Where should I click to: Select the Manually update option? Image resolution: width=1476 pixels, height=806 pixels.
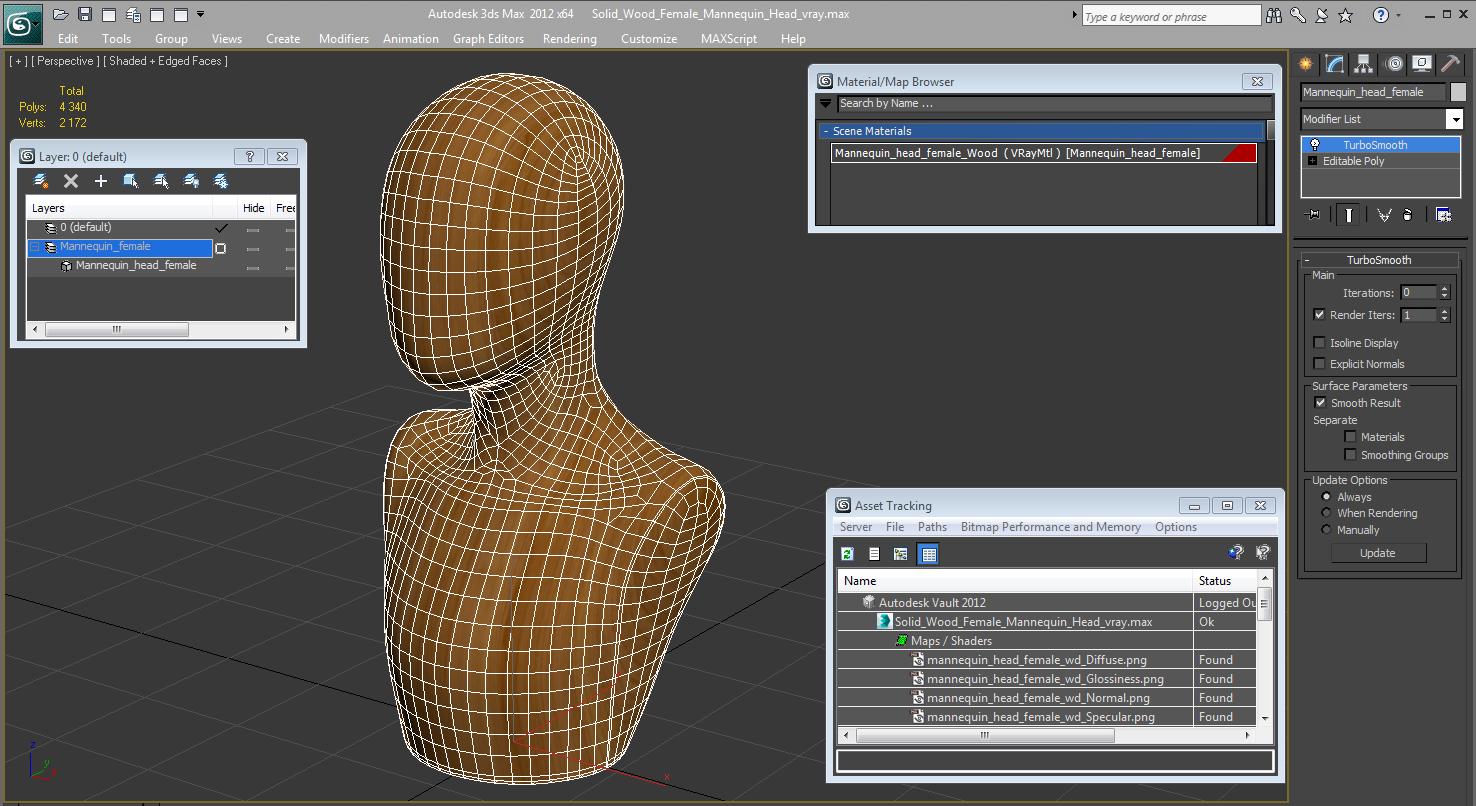point(1327,530)
